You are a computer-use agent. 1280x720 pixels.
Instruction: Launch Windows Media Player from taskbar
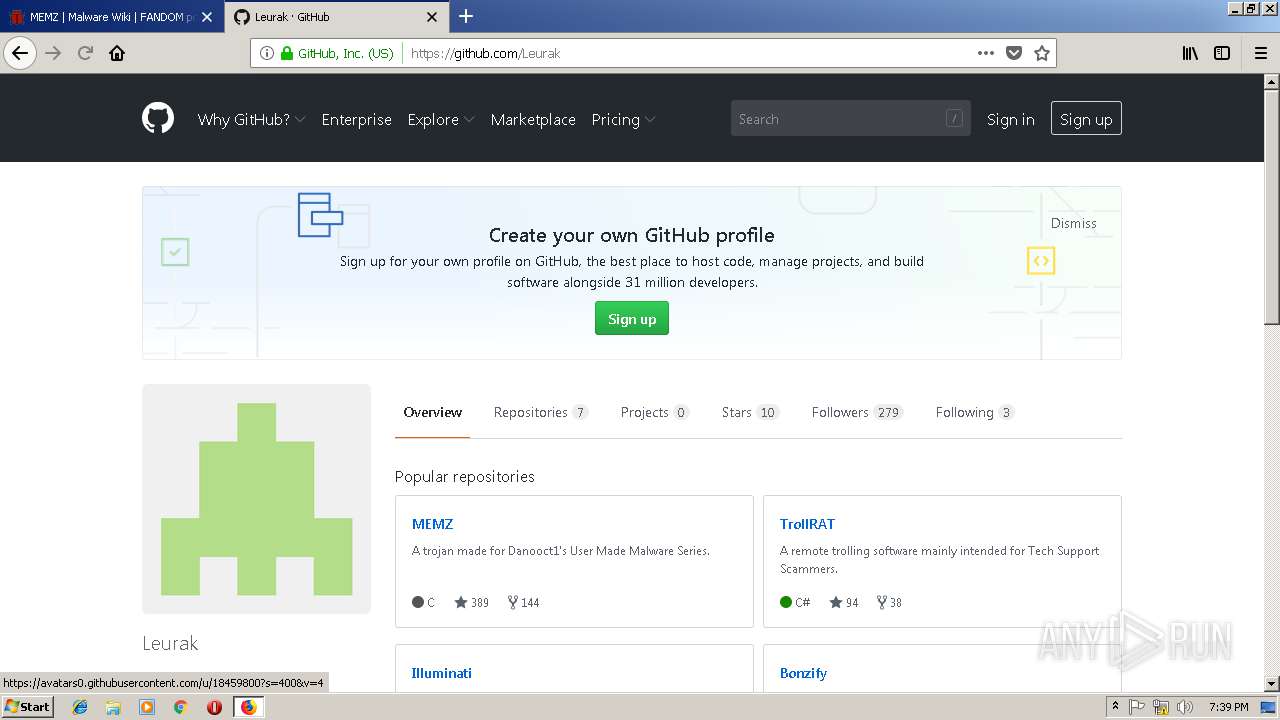[x=147, y=707]
